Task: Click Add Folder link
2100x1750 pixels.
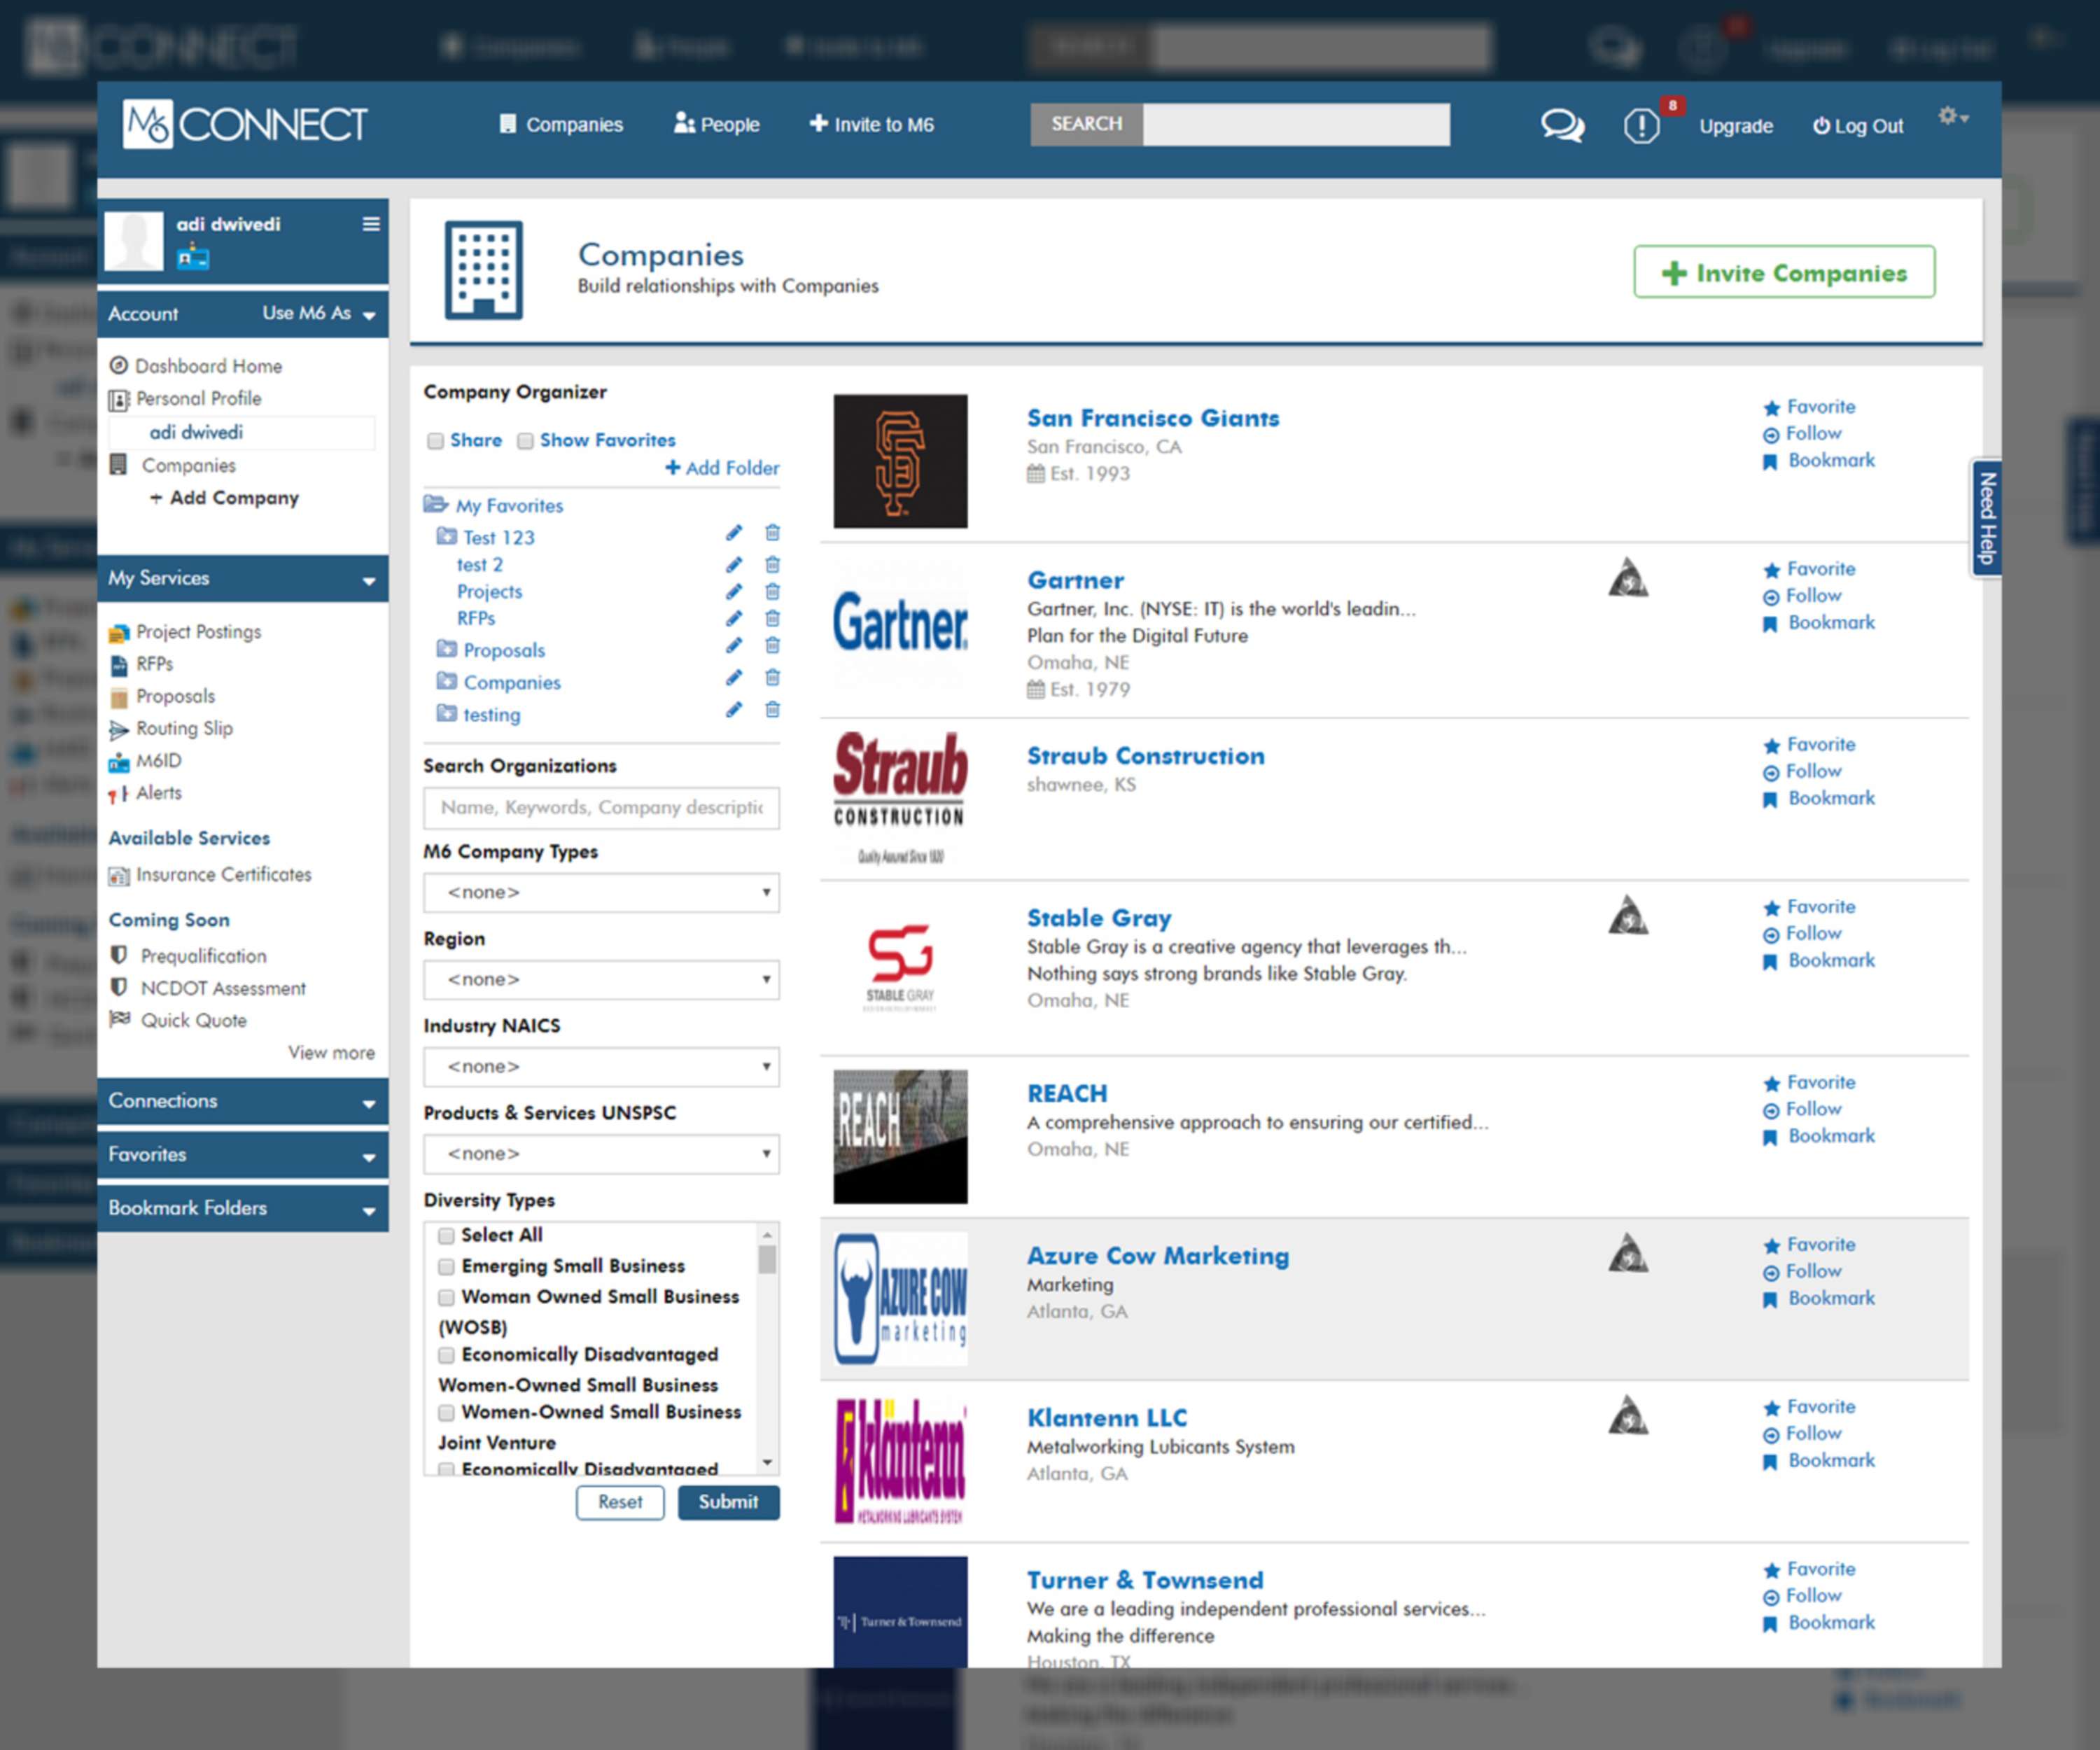Action: click(722, 468)
